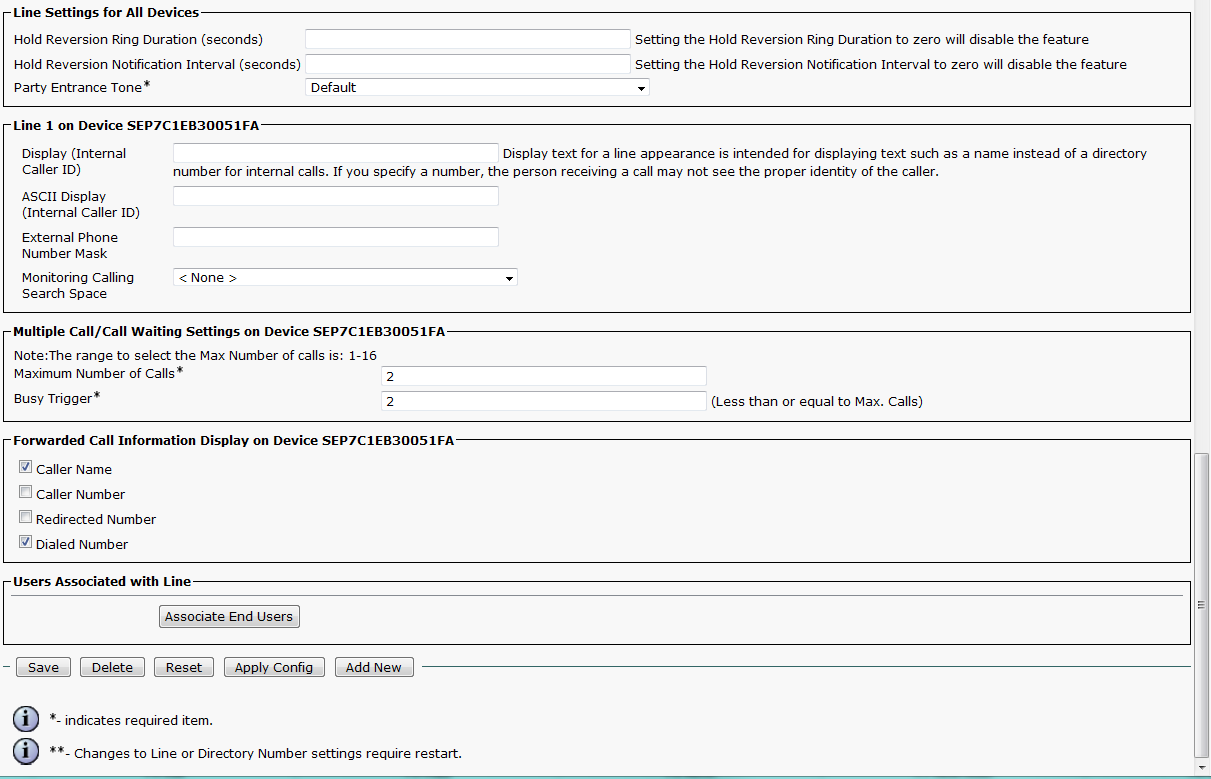Uncheck the Caller Name checkbox
This screenshot has width=1211, height=779.
tap(26, 467)
